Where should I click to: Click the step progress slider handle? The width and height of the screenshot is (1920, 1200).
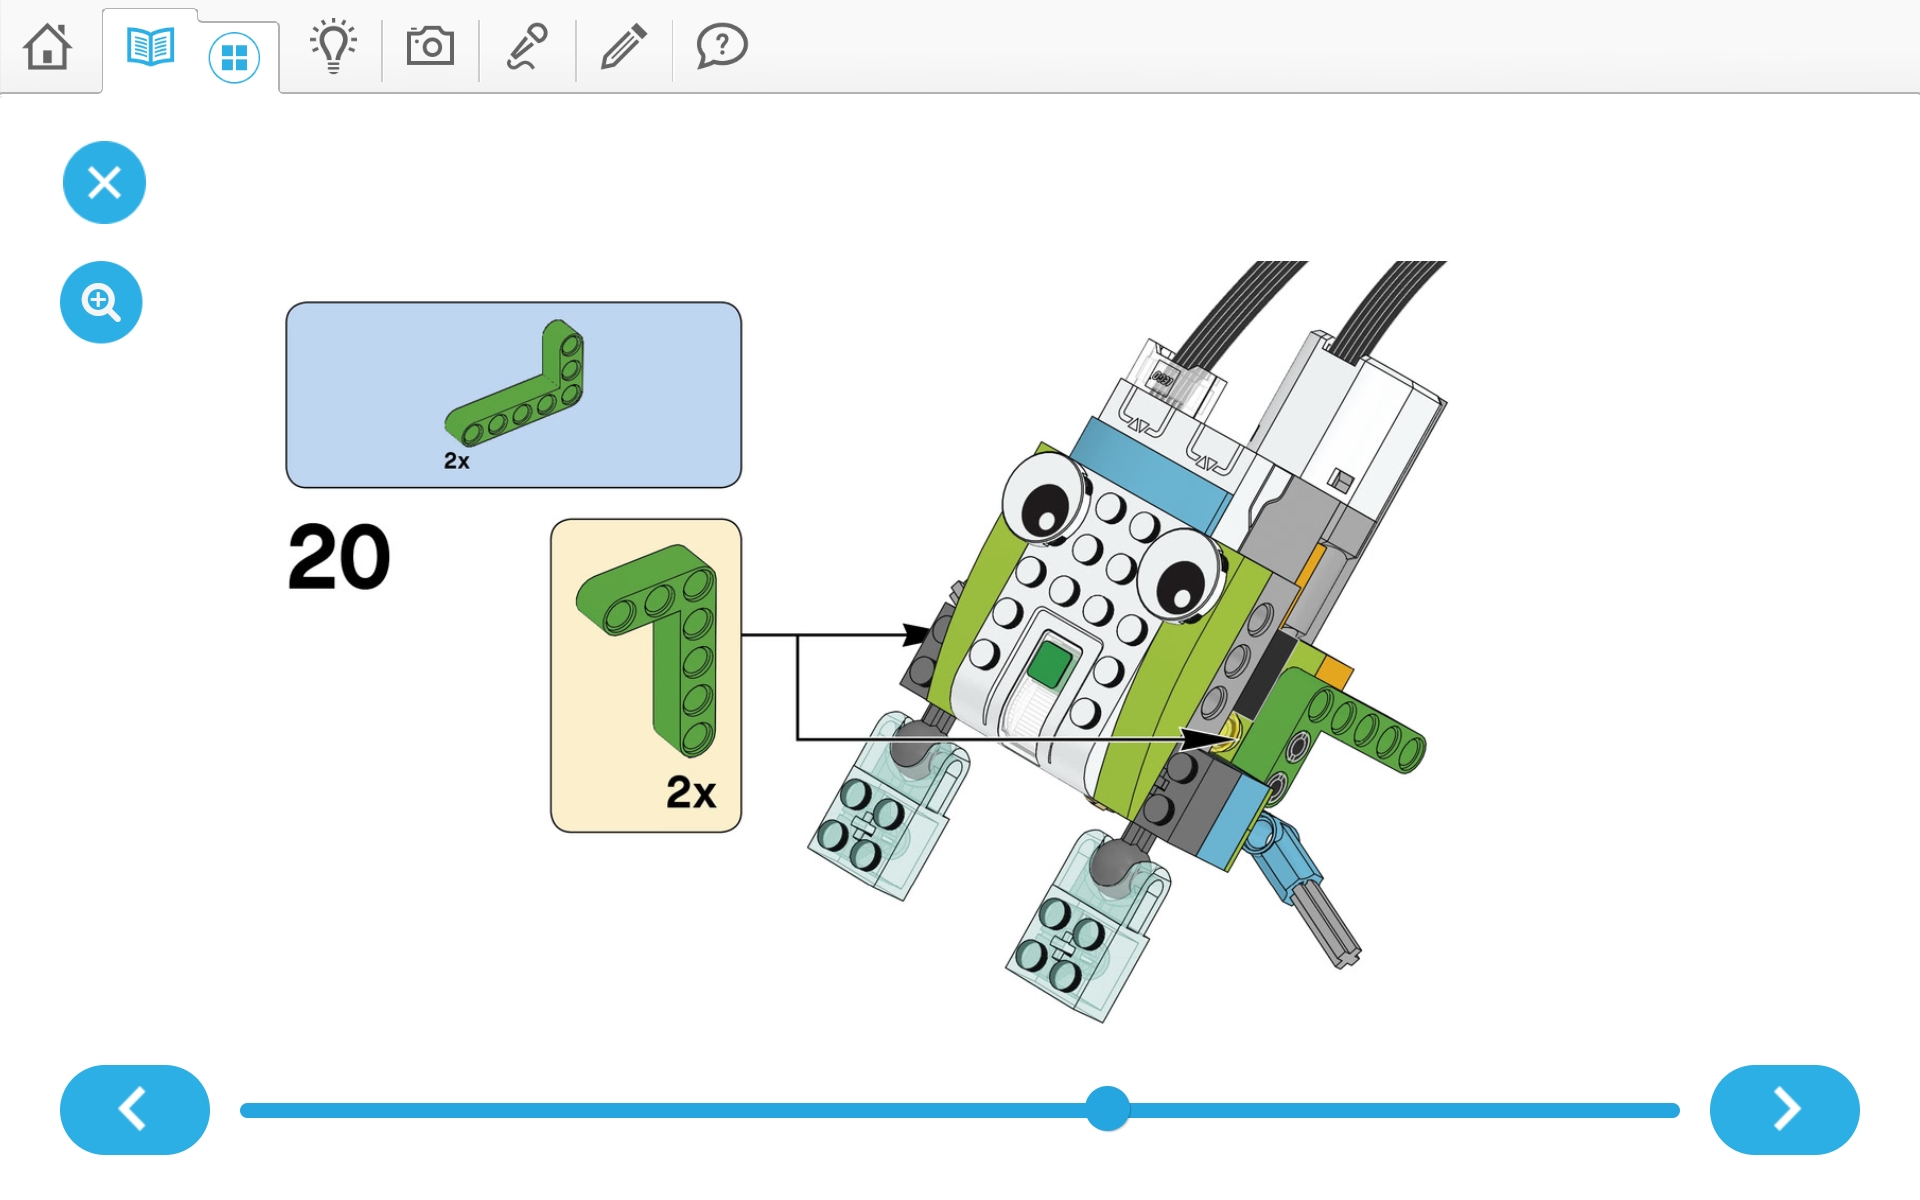pos(1108,1109)
